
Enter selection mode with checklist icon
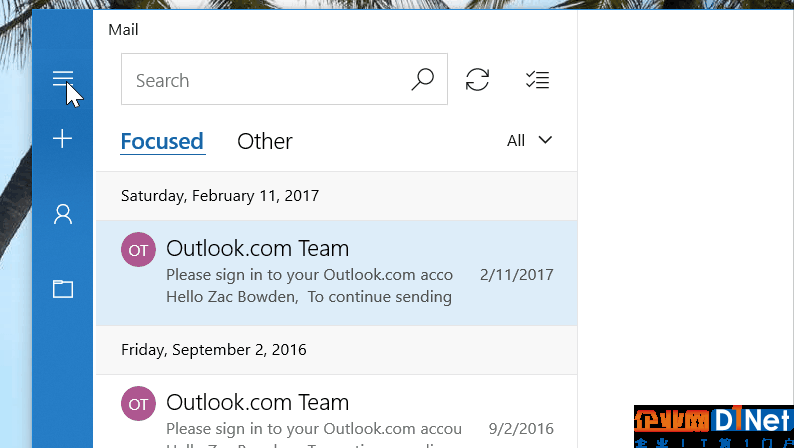point(537,79)
